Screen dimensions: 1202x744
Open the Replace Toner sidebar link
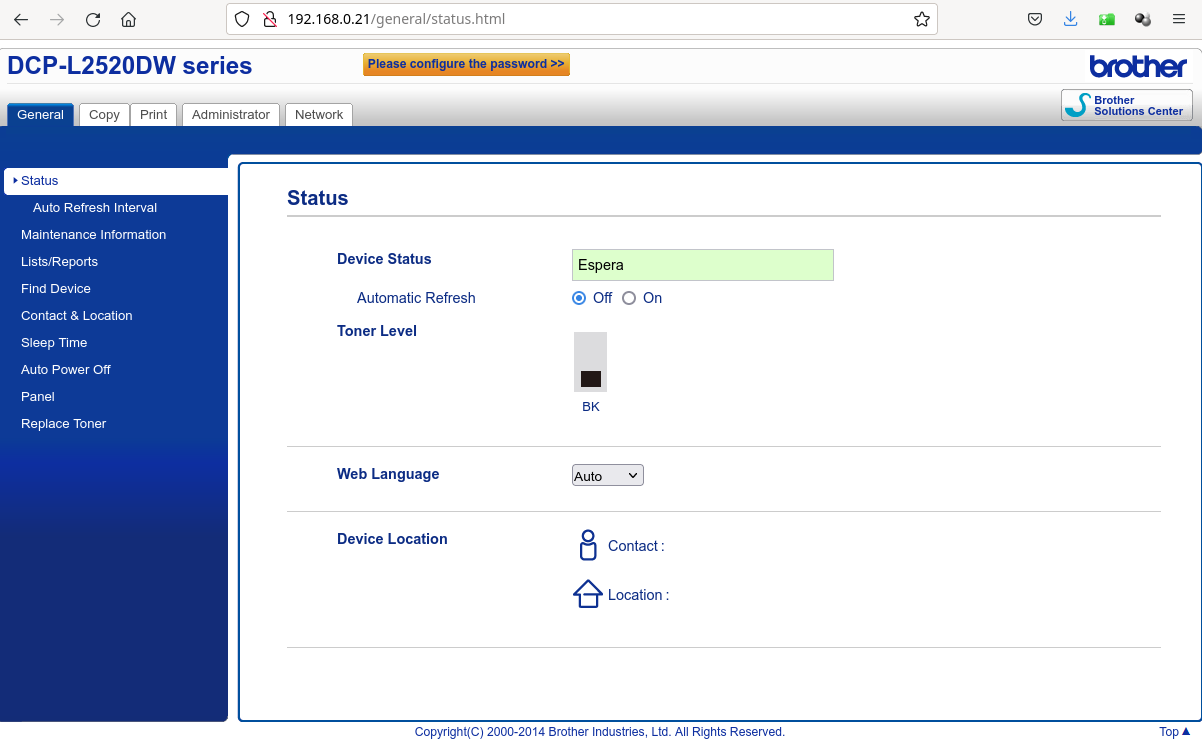[63, 424]
